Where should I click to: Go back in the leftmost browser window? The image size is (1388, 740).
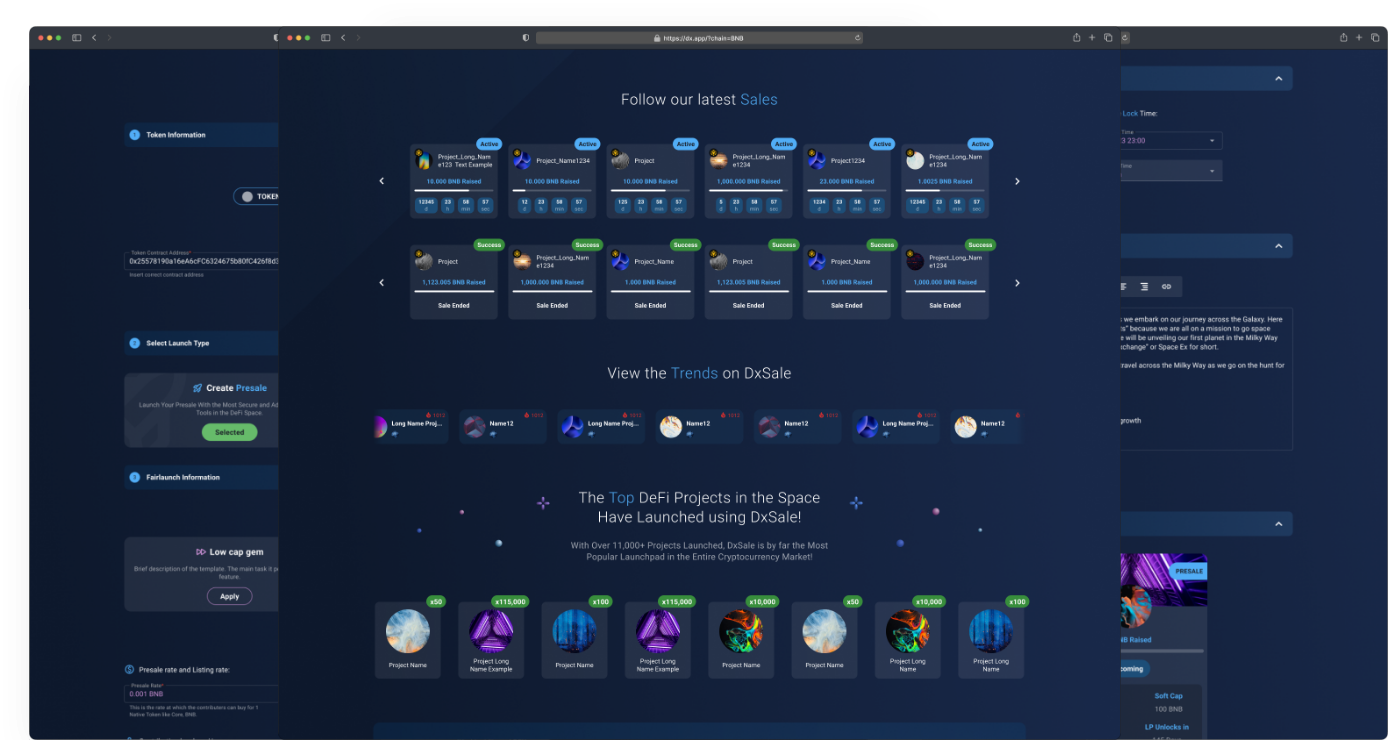[x=94, y=38]
